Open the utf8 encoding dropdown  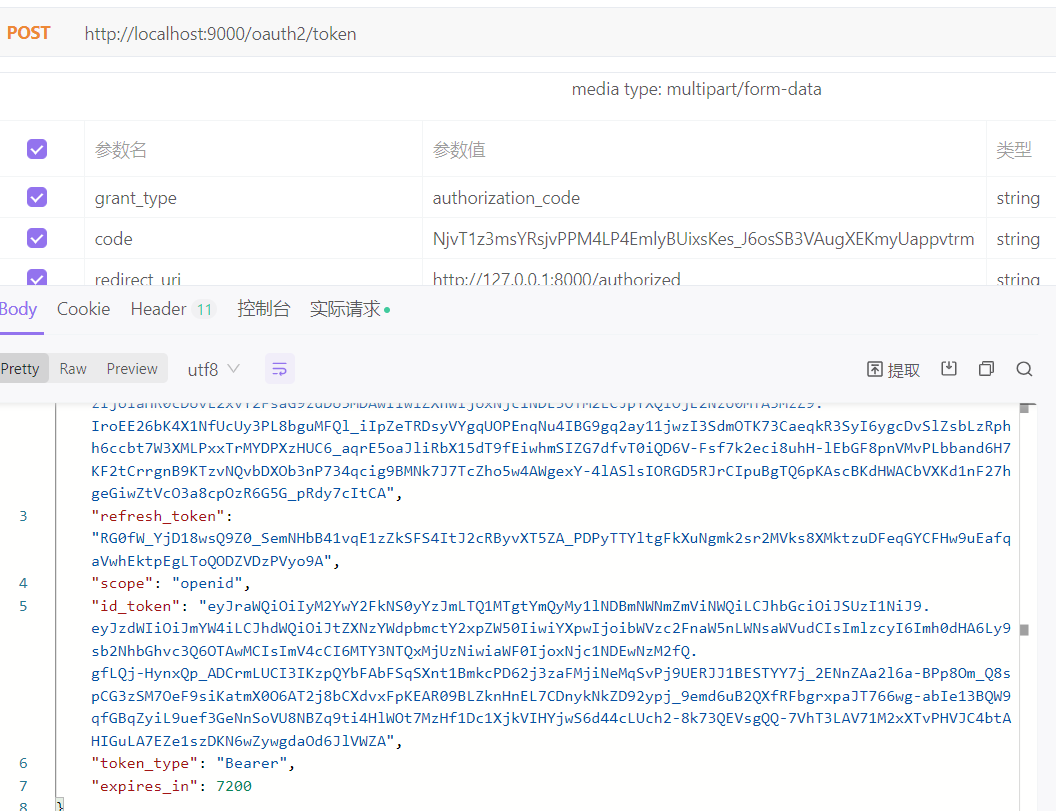(x=213, y=369)
